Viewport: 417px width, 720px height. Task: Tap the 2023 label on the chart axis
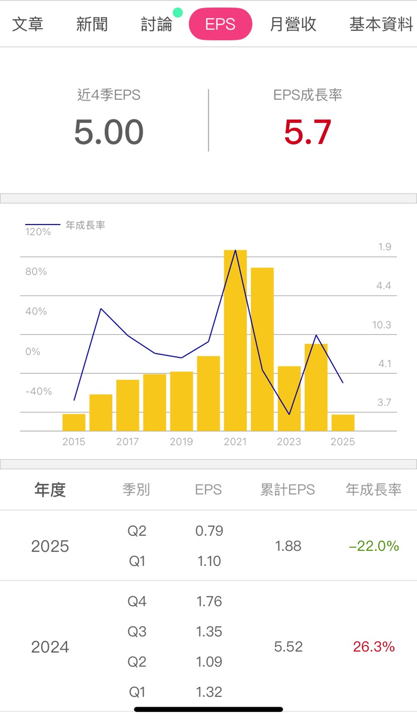tap(289, 442)
